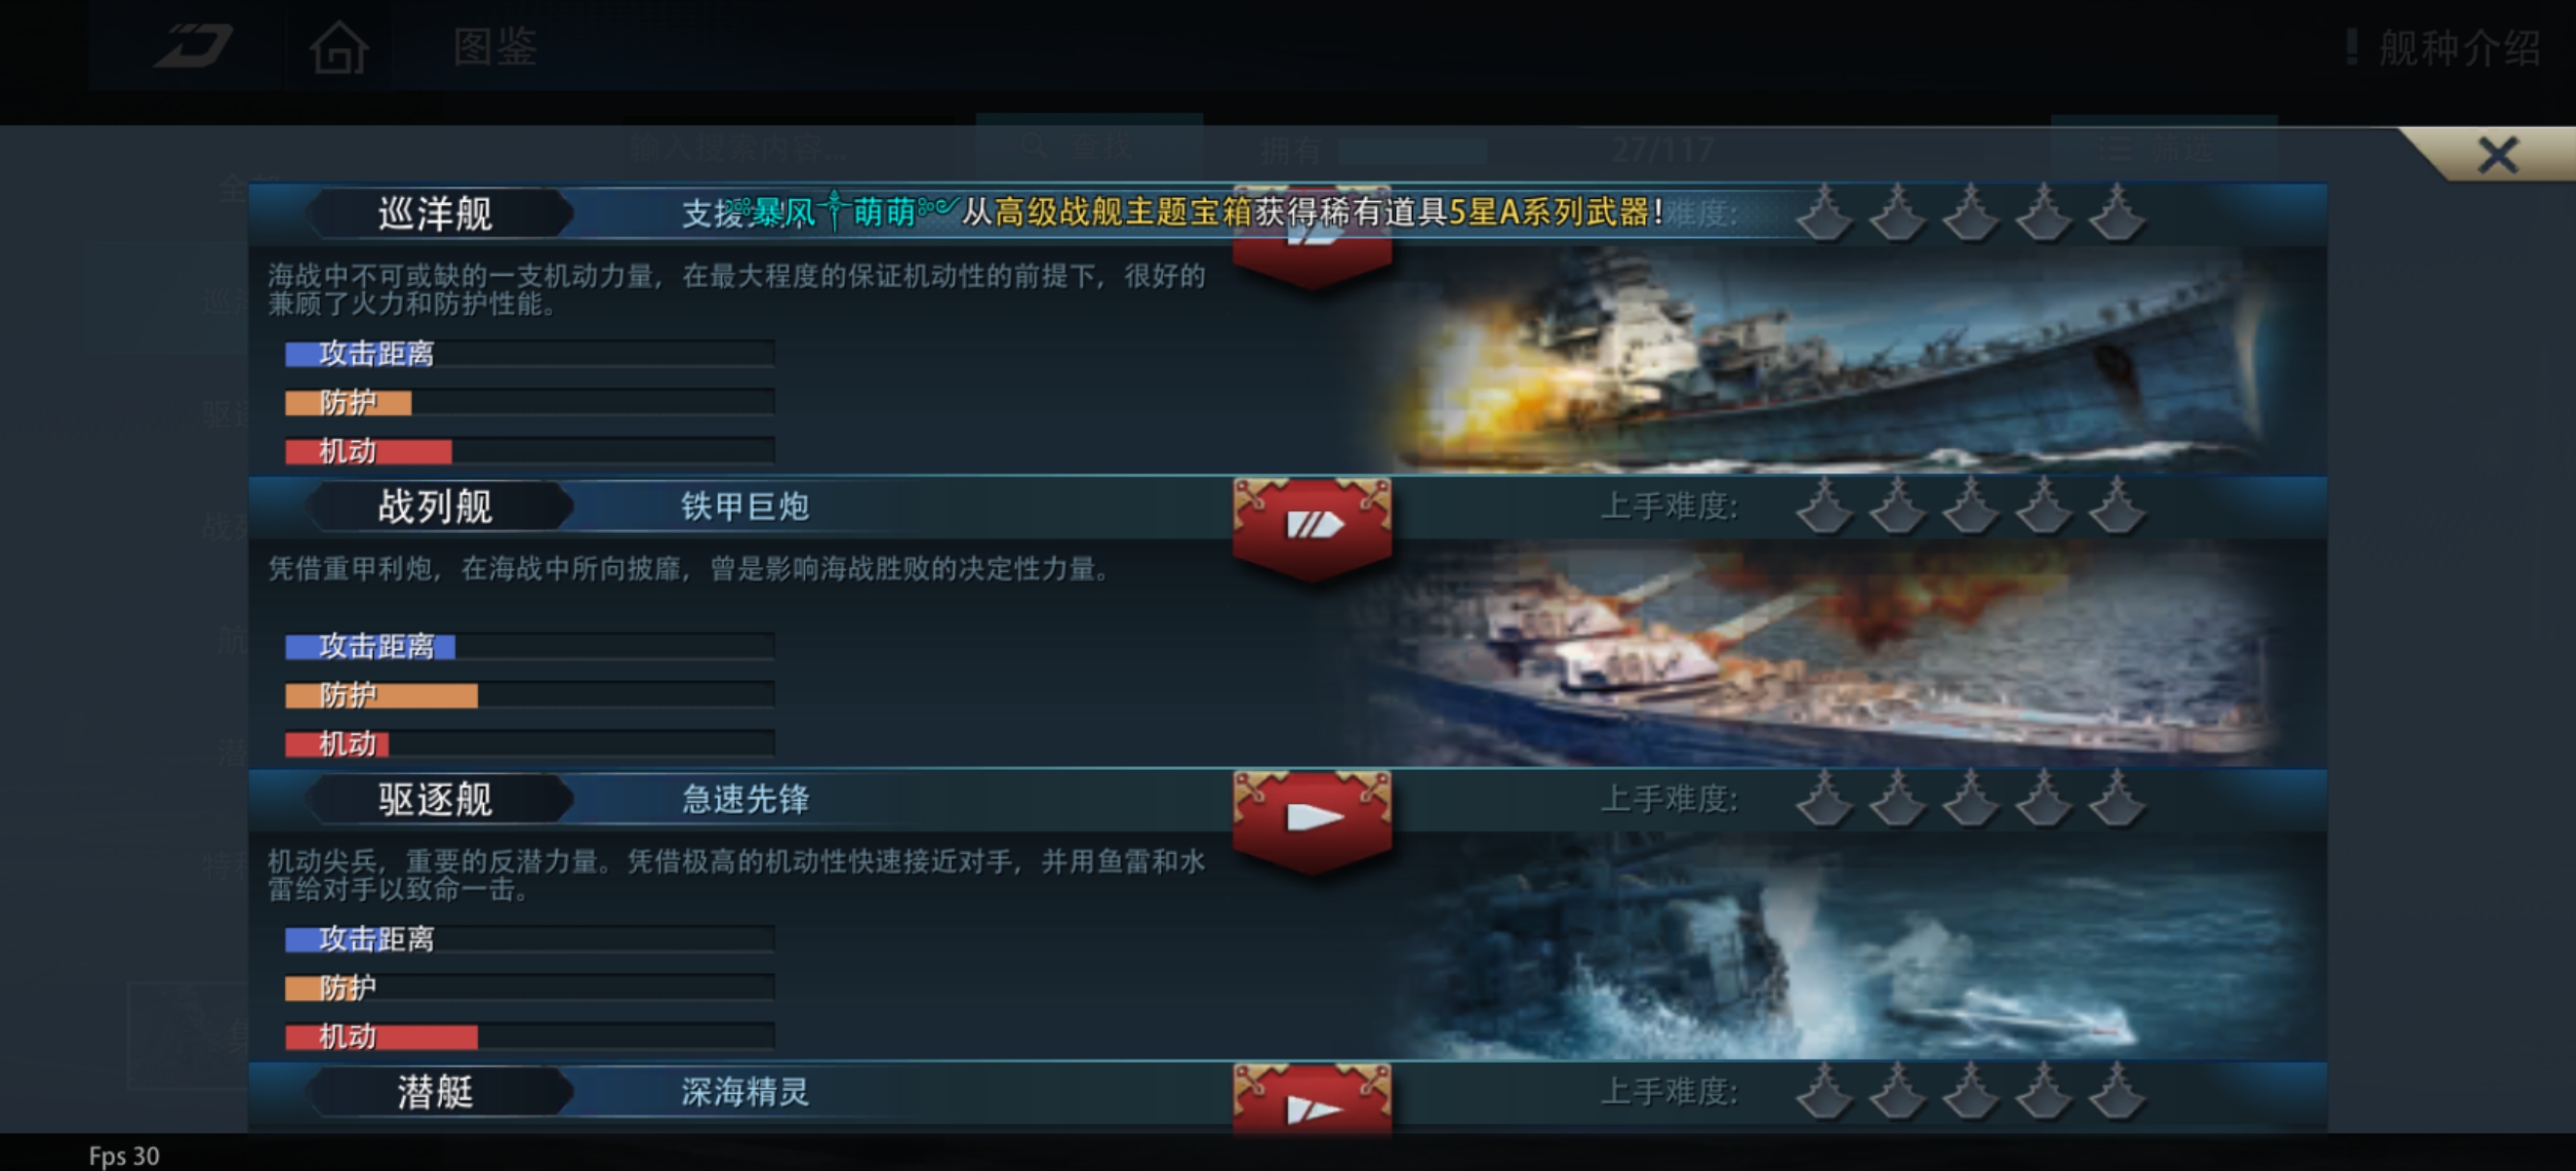Select the 驱逐舰 title label

click(436, 799)
